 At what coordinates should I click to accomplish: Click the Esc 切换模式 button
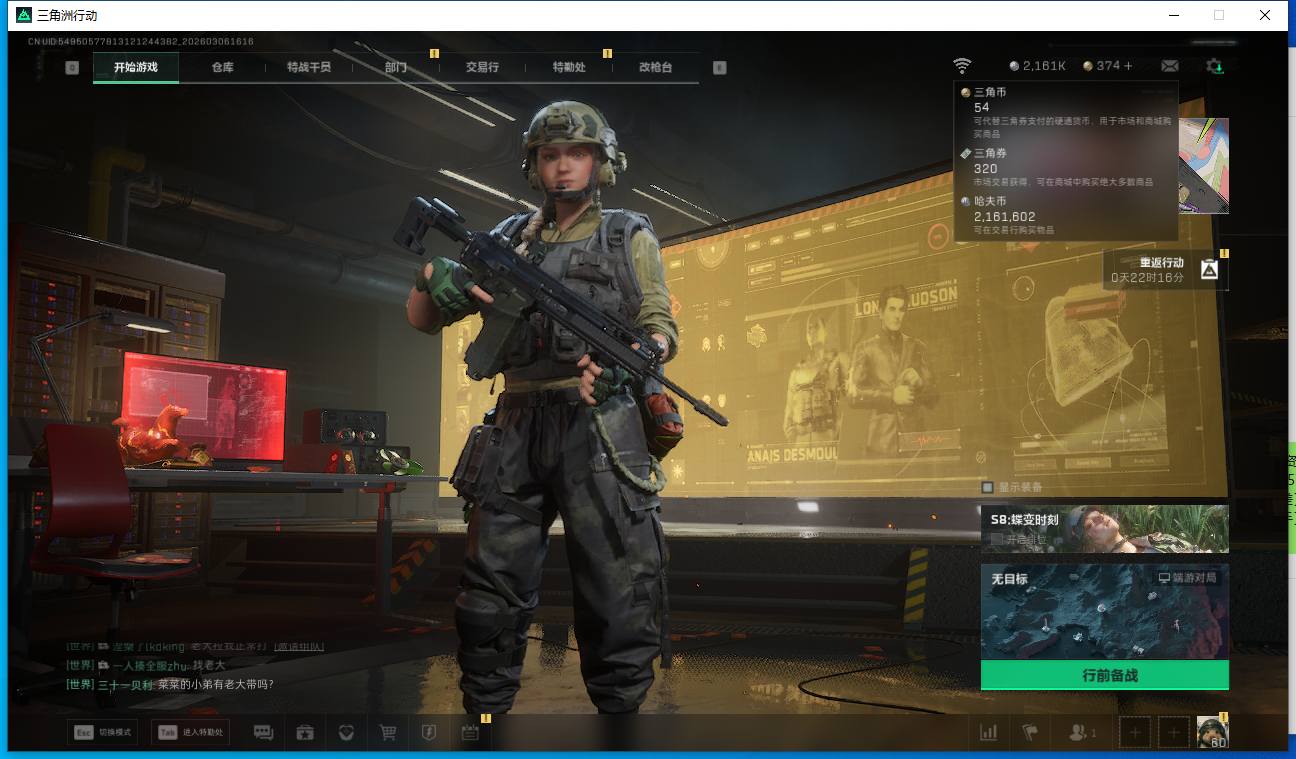click(x=101, y=732)
